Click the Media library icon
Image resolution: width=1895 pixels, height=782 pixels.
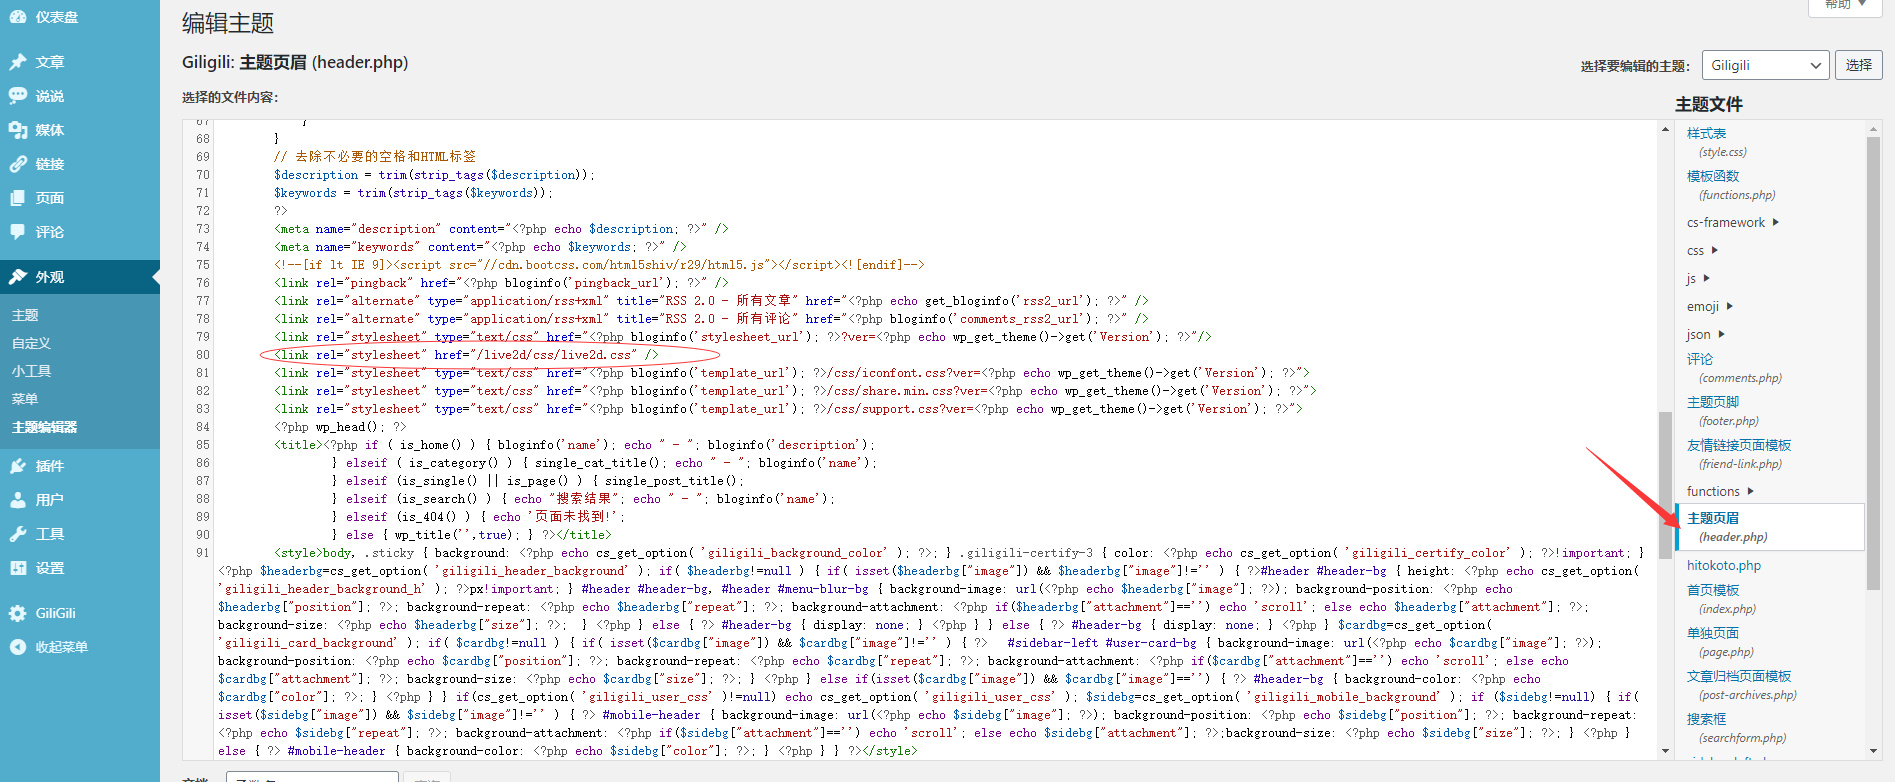pos(18,130)
